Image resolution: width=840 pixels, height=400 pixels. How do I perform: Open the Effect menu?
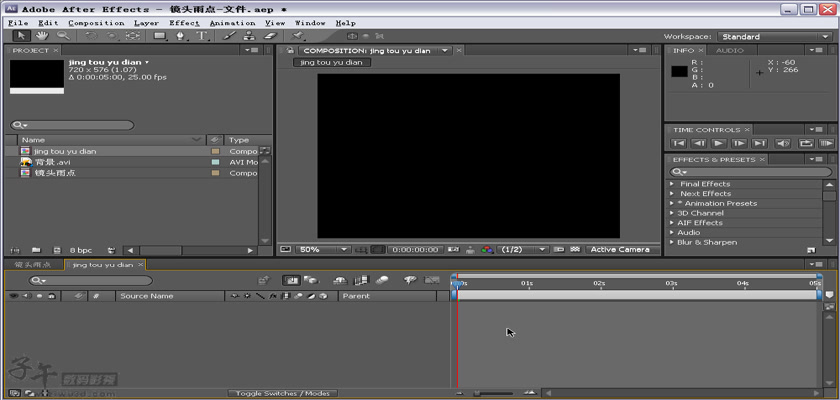[184, 23]
